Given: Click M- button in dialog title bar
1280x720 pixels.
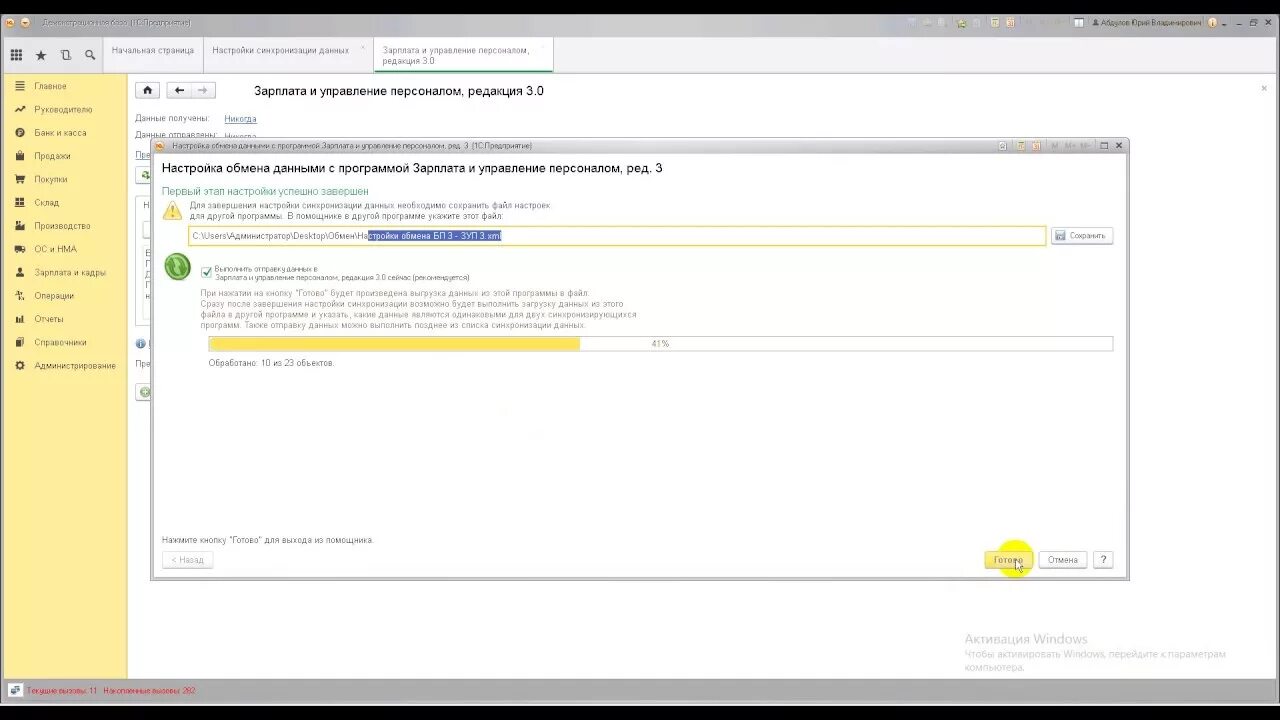Looking at the screenshot, I should (x=1085, y=146).
